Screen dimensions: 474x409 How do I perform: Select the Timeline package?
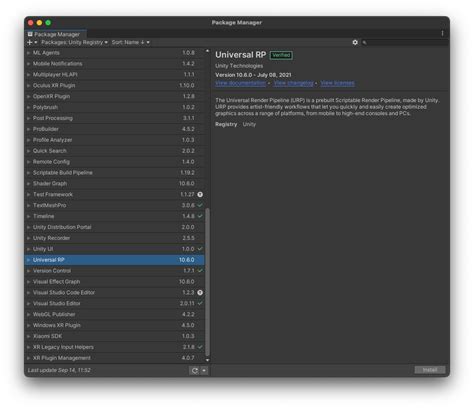coord(115,216)
